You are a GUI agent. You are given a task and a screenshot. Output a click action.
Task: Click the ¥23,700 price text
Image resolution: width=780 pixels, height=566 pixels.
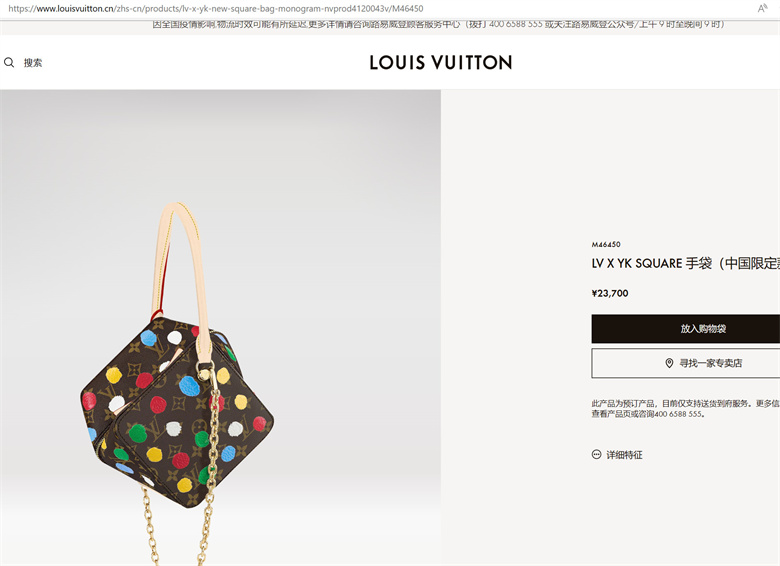[x=610, y=293]
